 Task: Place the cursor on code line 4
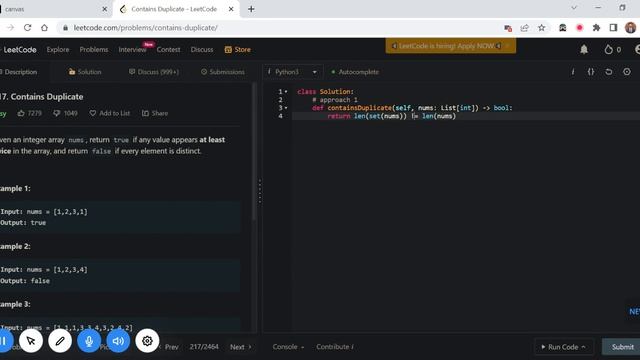coord(465,116)
